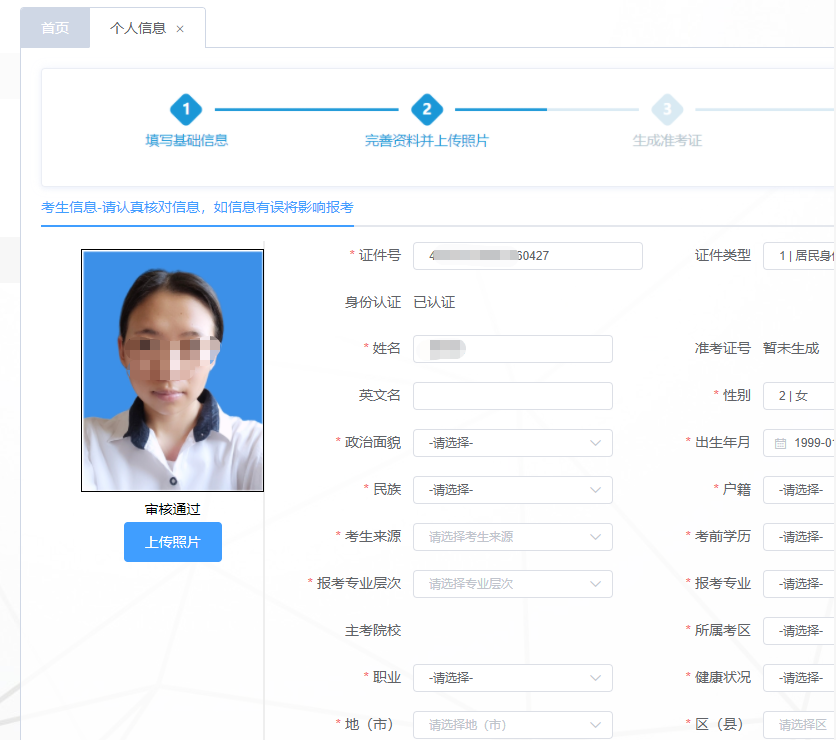
Task: Close the 个人信息 tab
Action: [x=180, y=28]
